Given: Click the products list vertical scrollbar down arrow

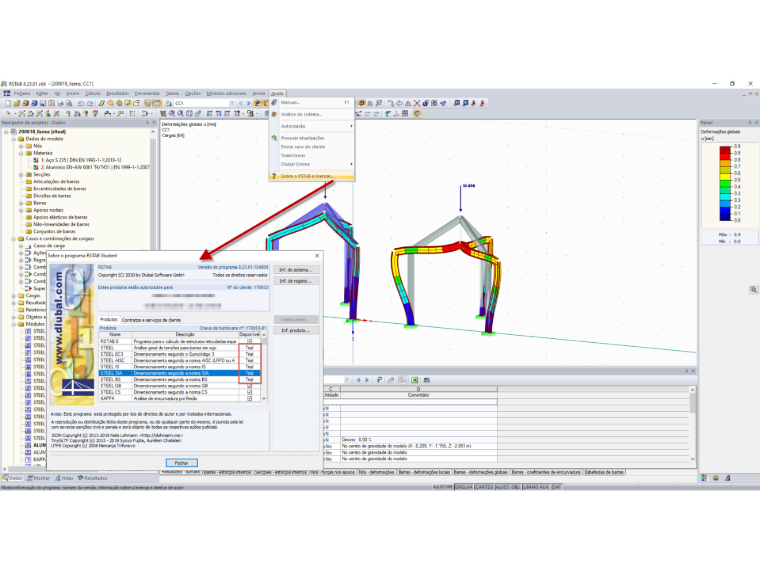Looking at the screenshot, I should tap(264, 398).
